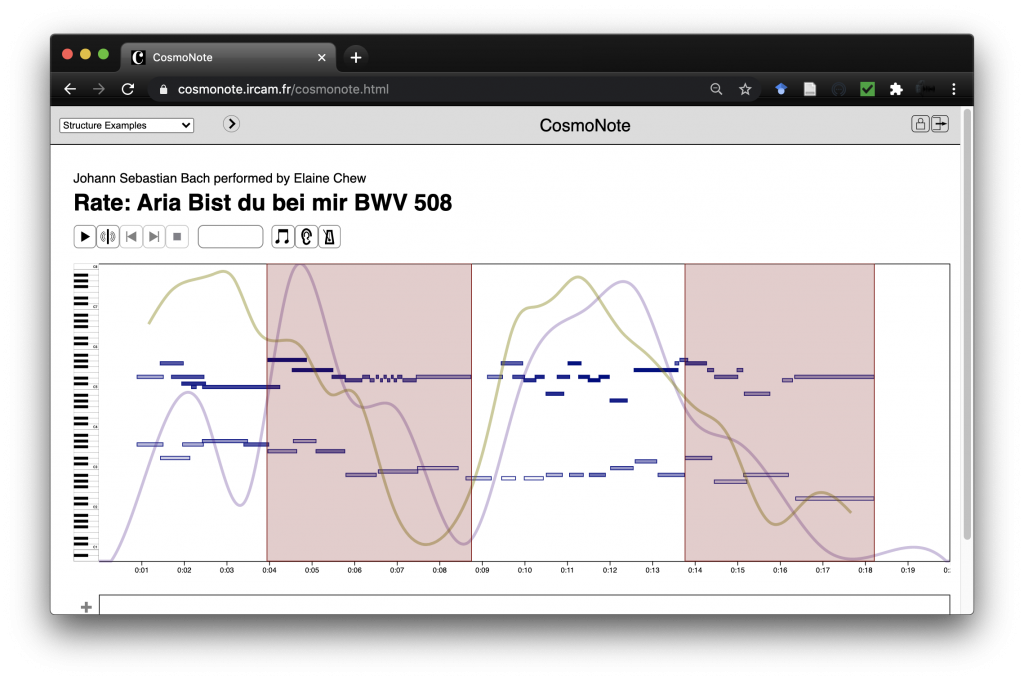Toggle the metronome button
Screen dimensions: 1024x681
click(x=329, y=236)
